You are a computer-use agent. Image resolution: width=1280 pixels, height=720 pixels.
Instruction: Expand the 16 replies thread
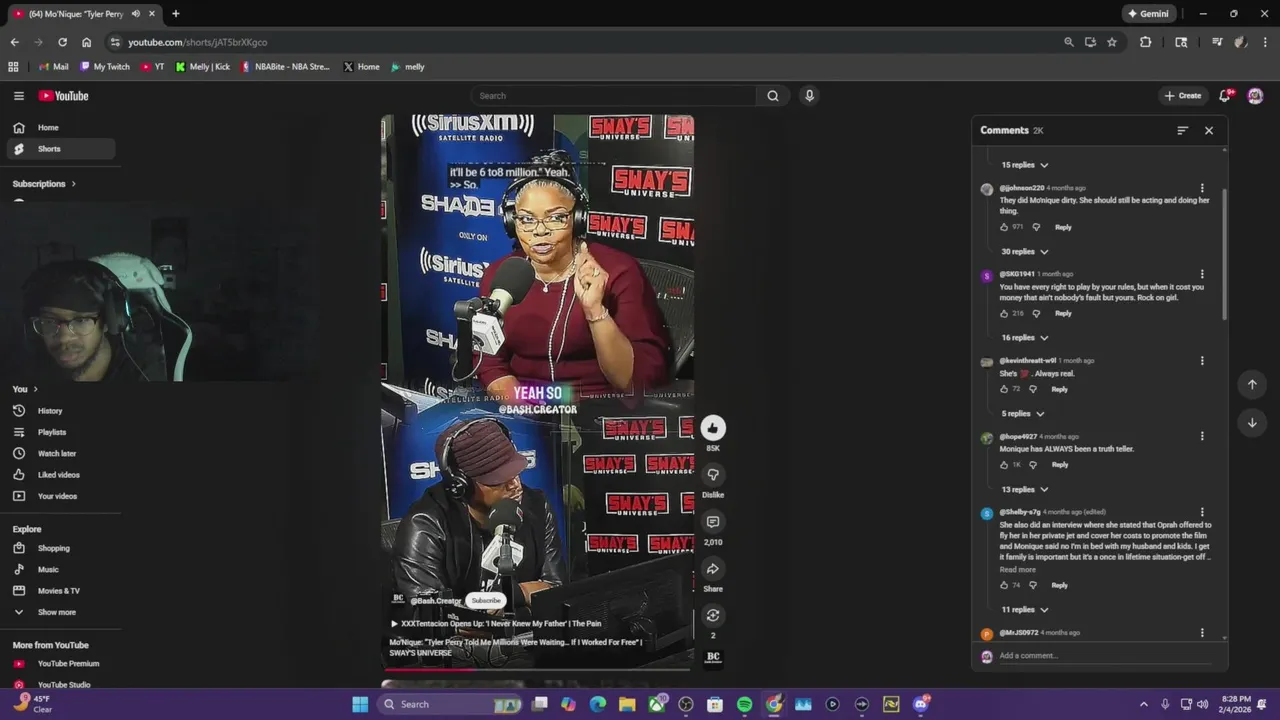coord(1024,338)
